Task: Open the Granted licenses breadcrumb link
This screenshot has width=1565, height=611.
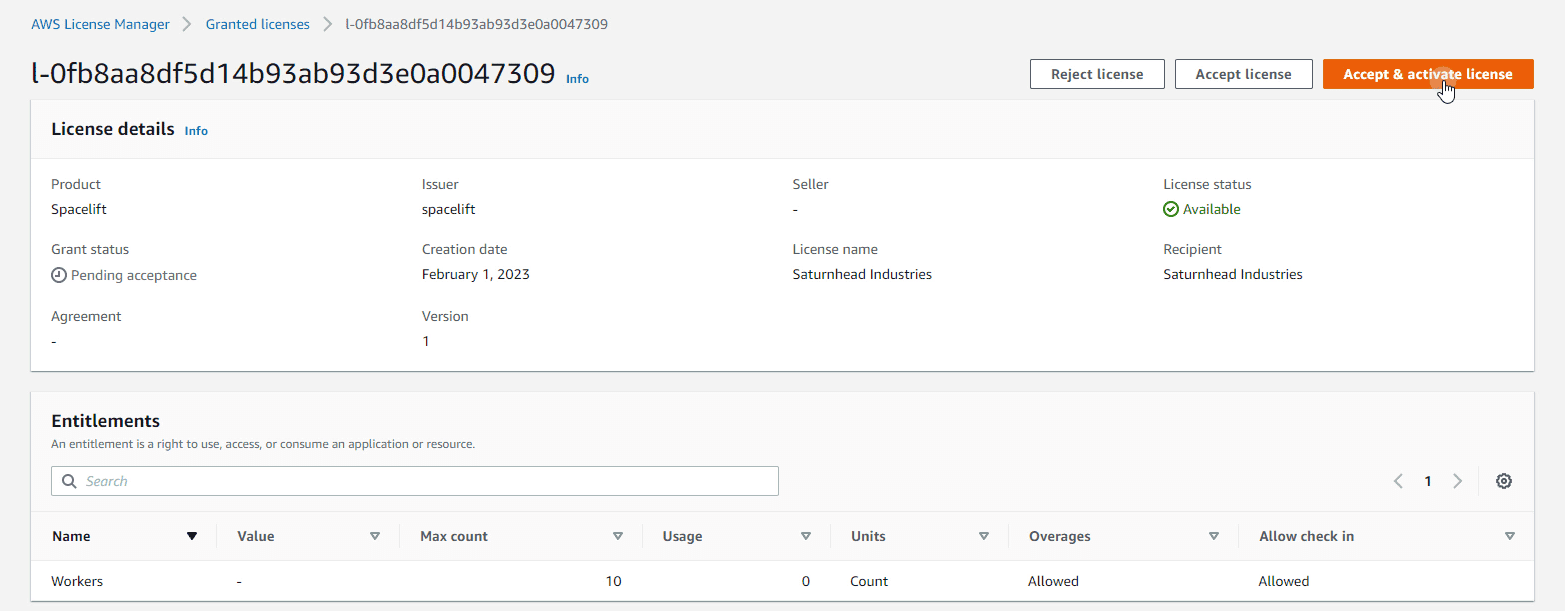Action: pos(257,24)
